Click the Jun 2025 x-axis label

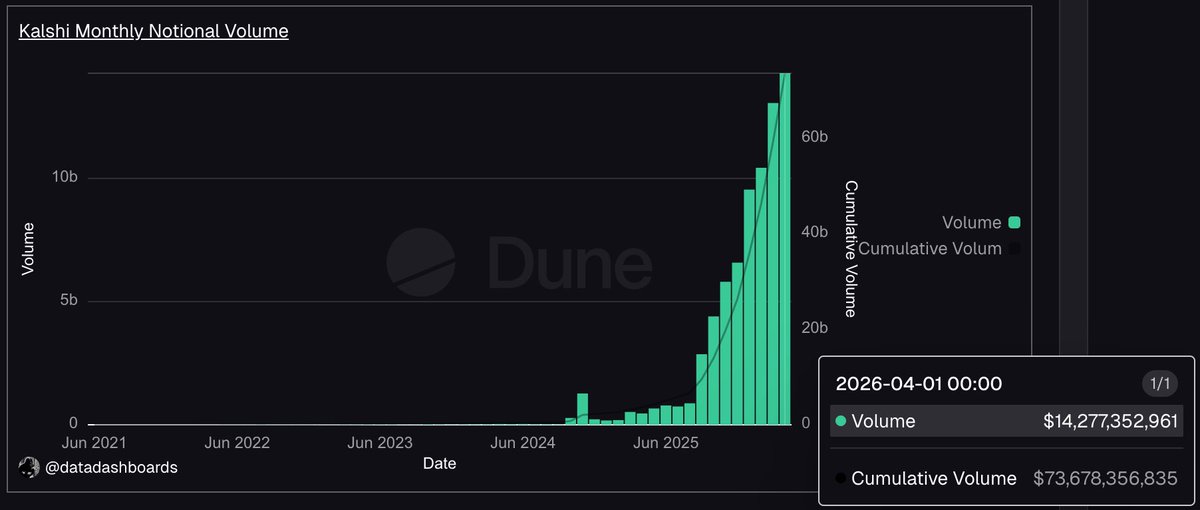pyautogui.click(x=667, y=441)
